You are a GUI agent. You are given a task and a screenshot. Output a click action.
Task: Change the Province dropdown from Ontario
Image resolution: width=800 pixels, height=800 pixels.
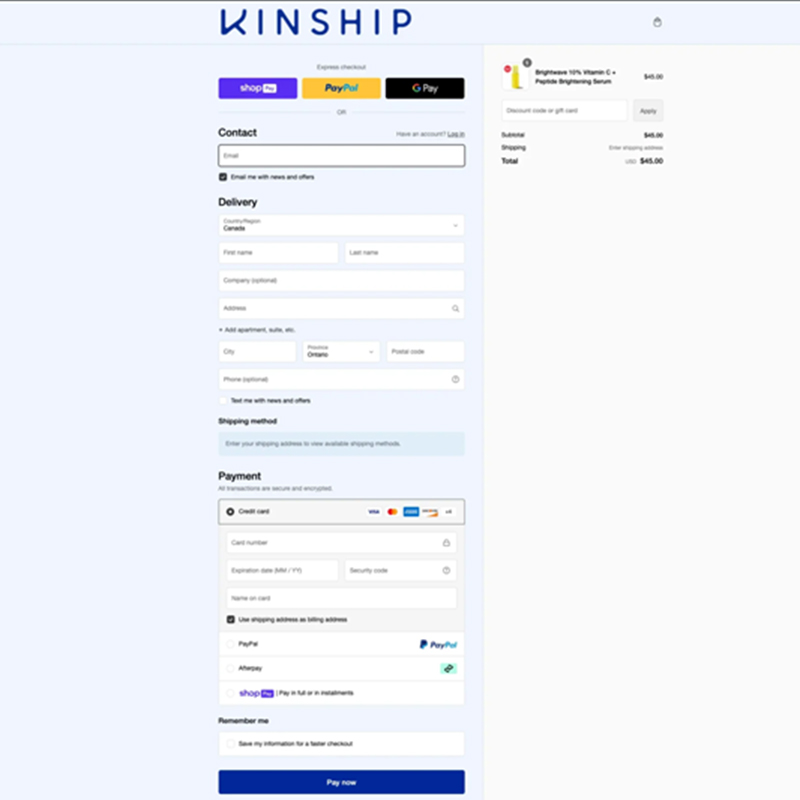click(x=340, y=351)
